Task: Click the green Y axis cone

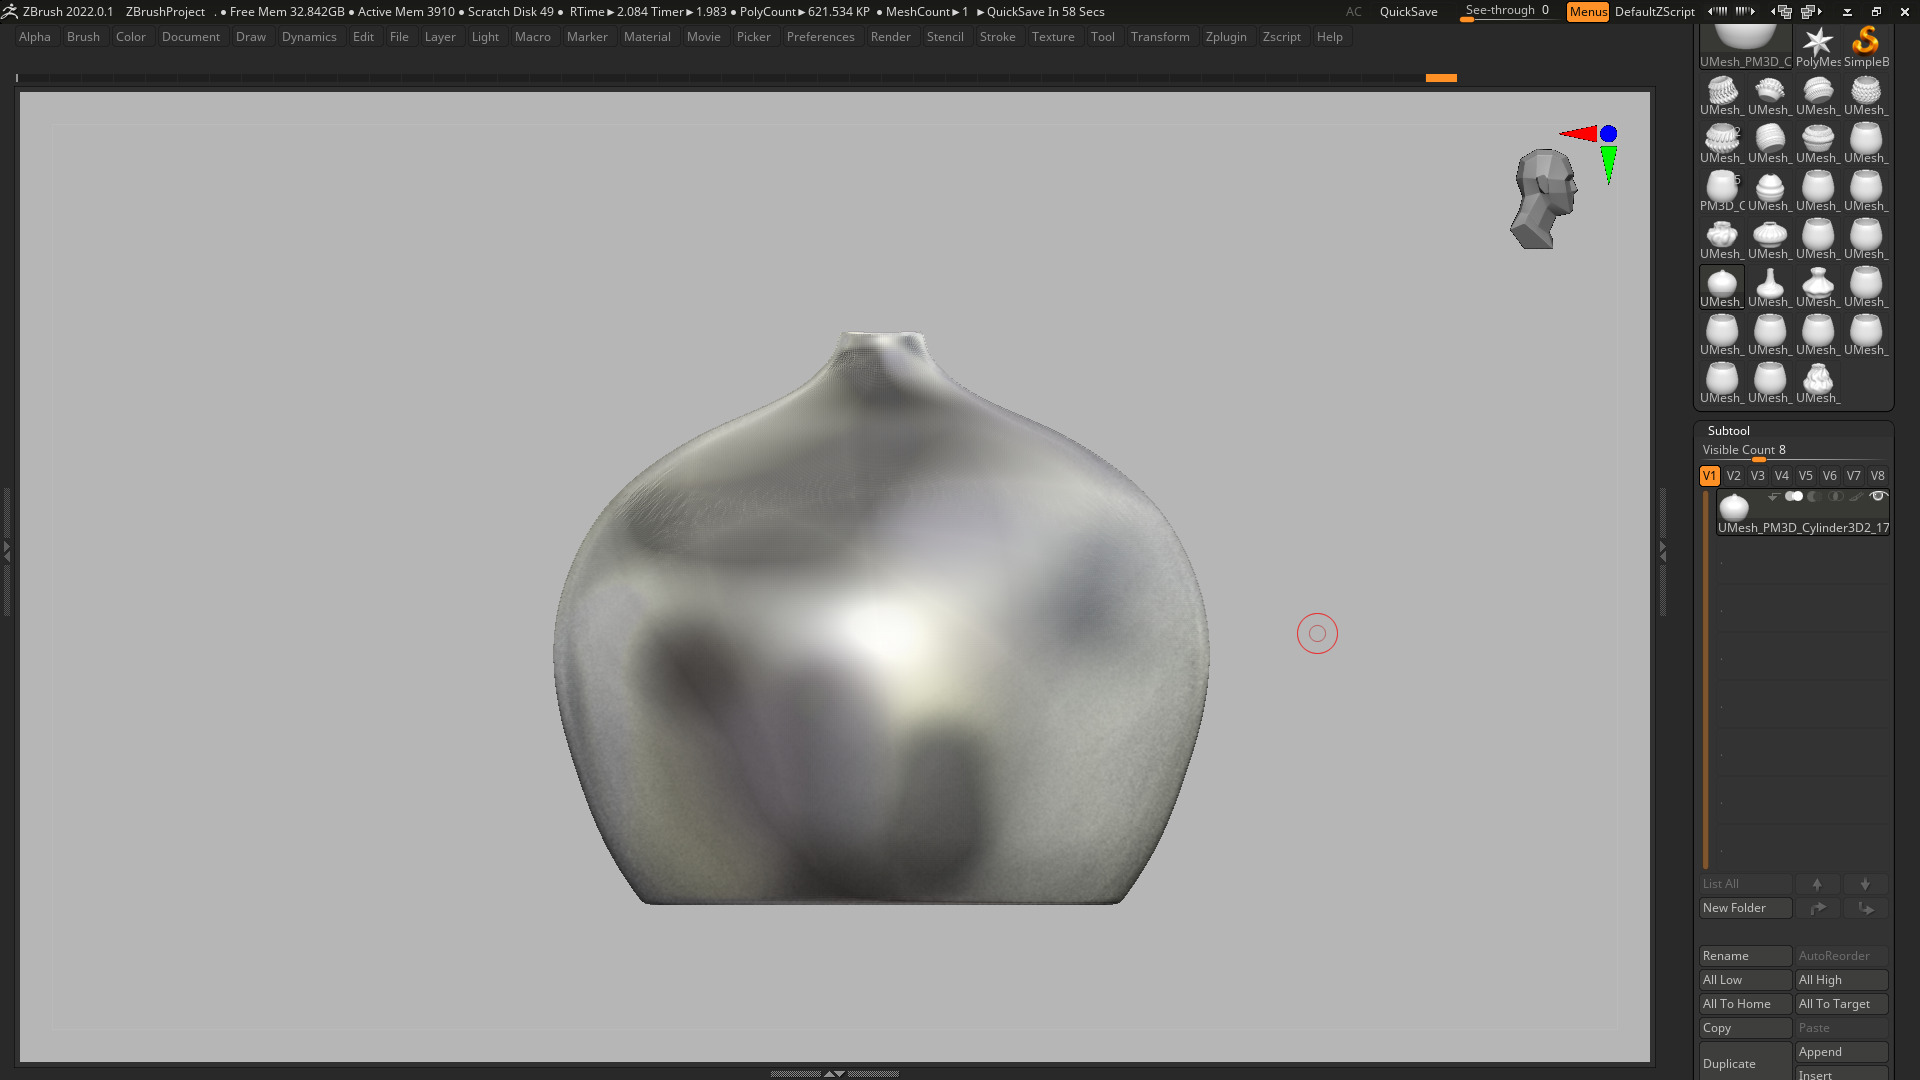Action: 1608,164
